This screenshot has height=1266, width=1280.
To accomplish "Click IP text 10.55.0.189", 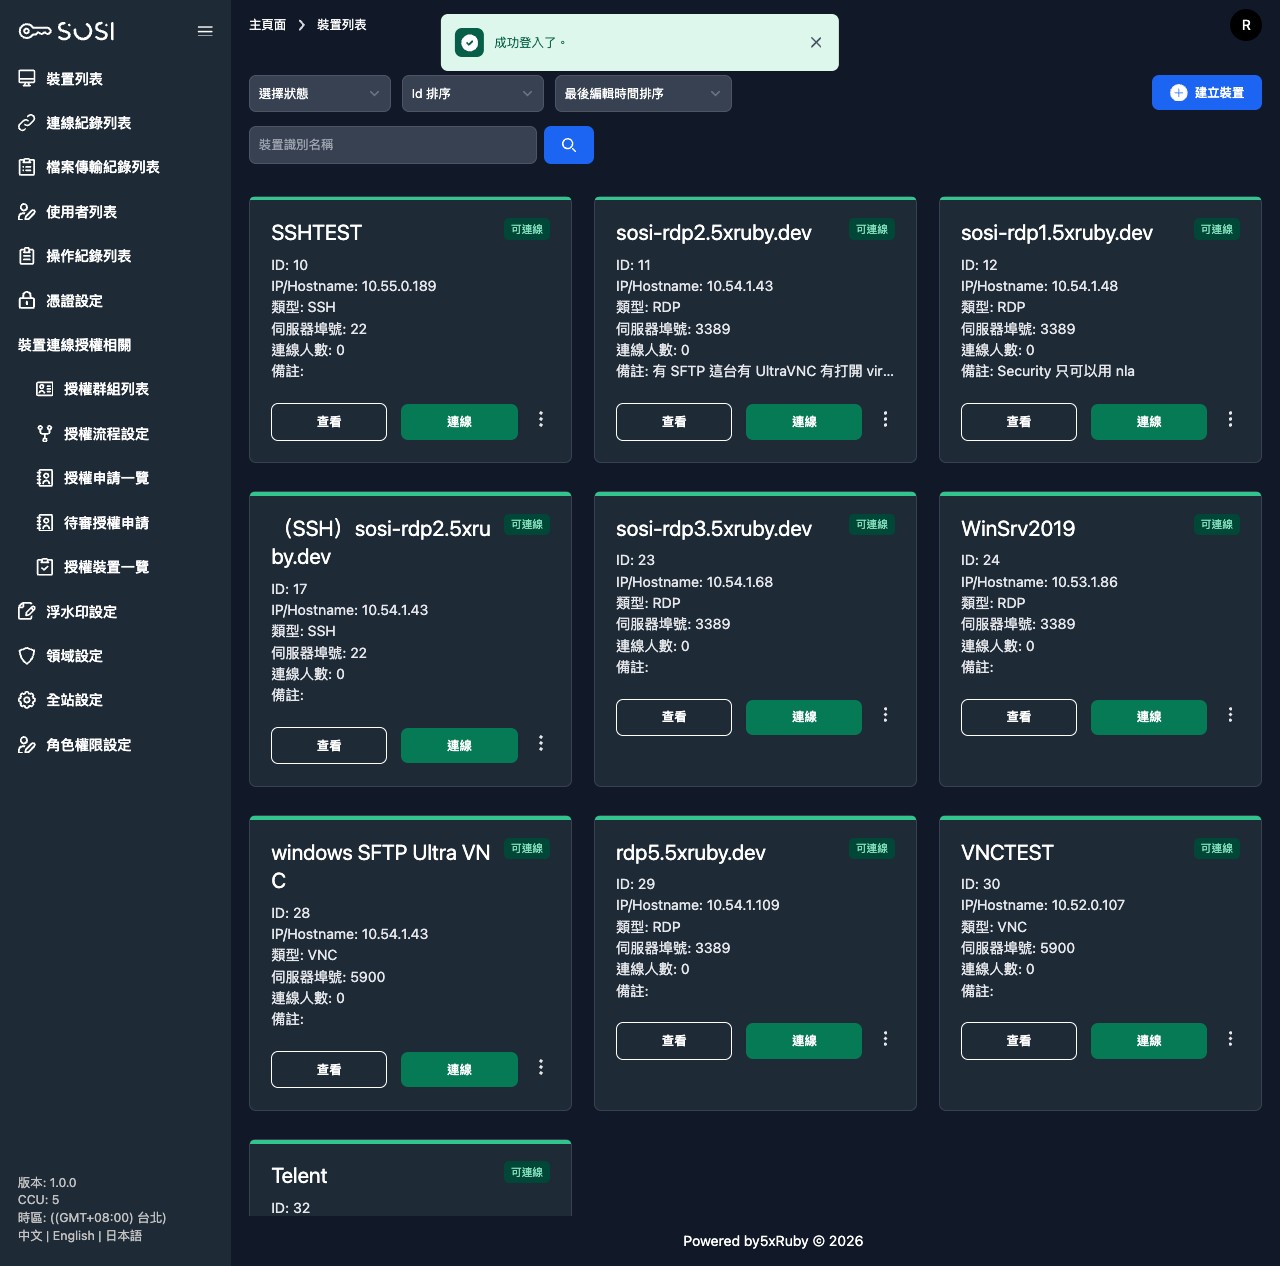I will 399,286.
